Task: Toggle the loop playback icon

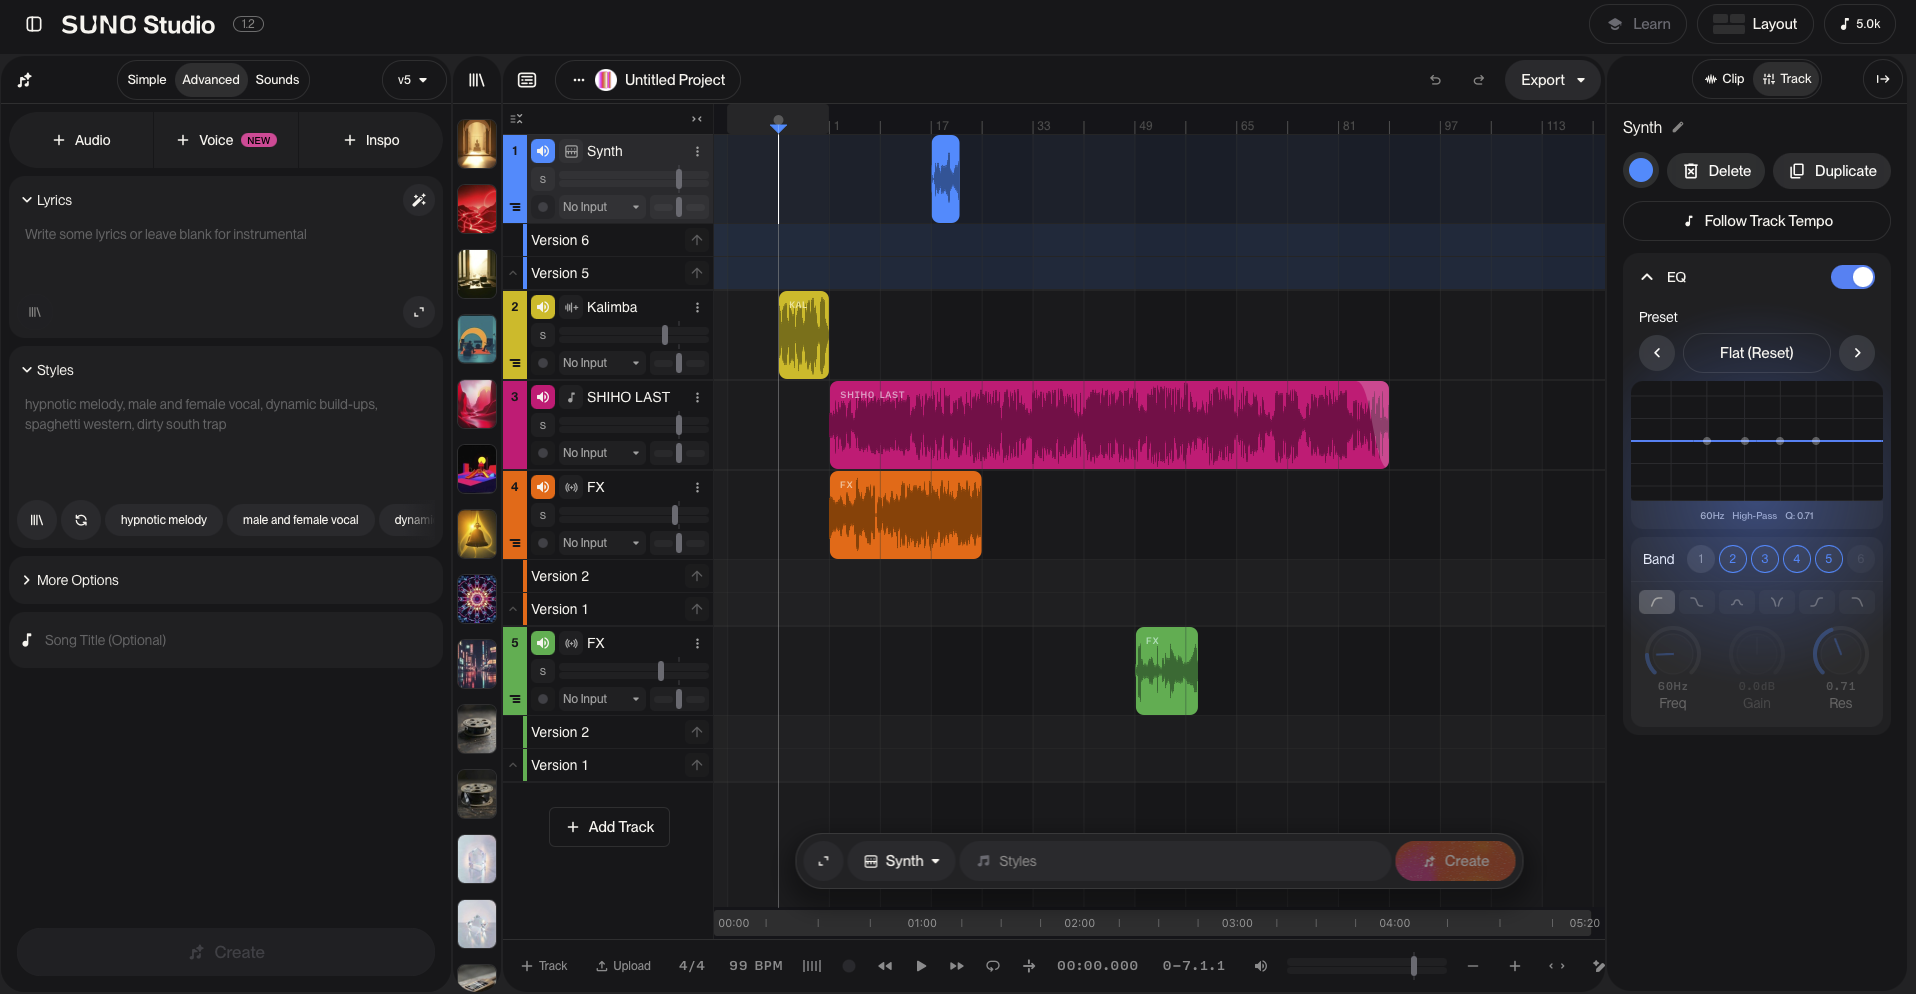Action: click(x=993, y=966)
